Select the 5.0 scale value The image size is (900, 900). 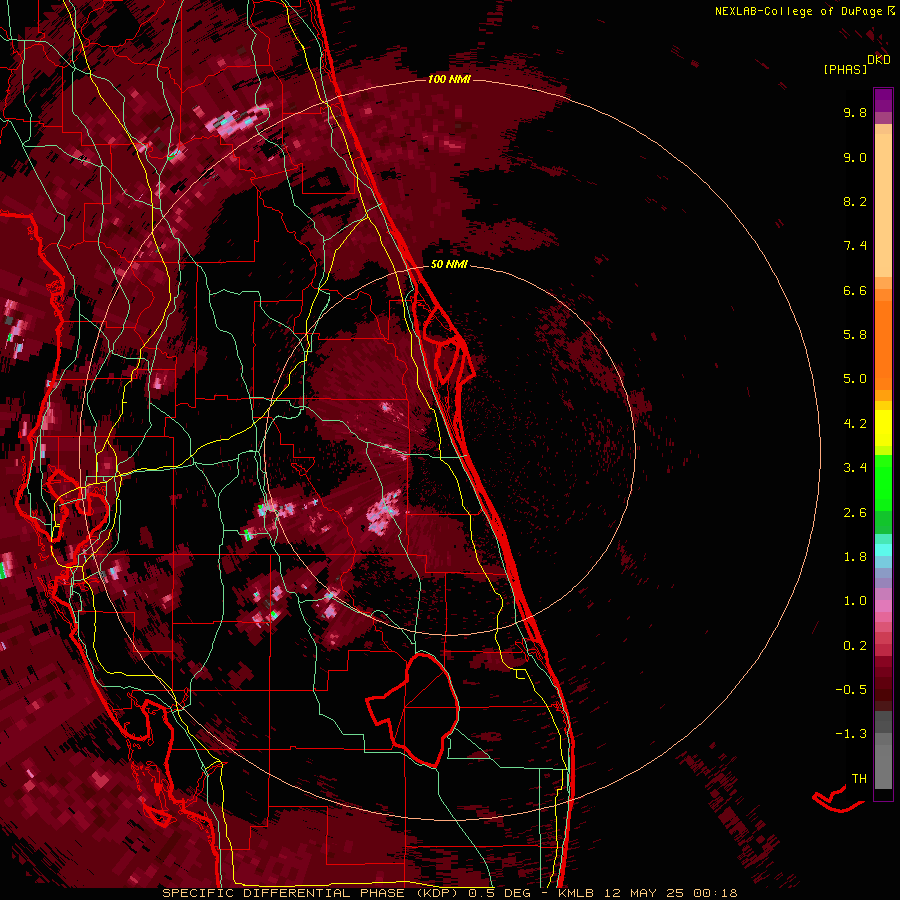click(x=855, y=379)
